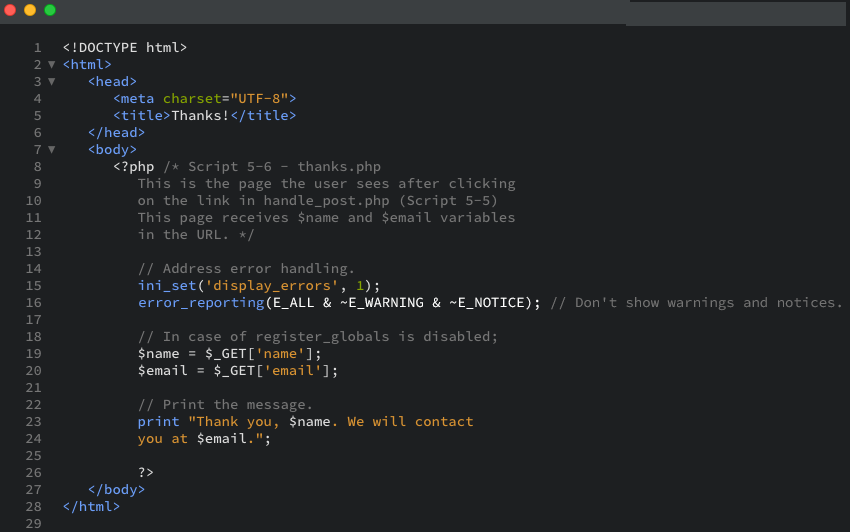The width and height of the screenshot is (850, 532).
Task: Click the opening <head> tag
Action: 112,81
